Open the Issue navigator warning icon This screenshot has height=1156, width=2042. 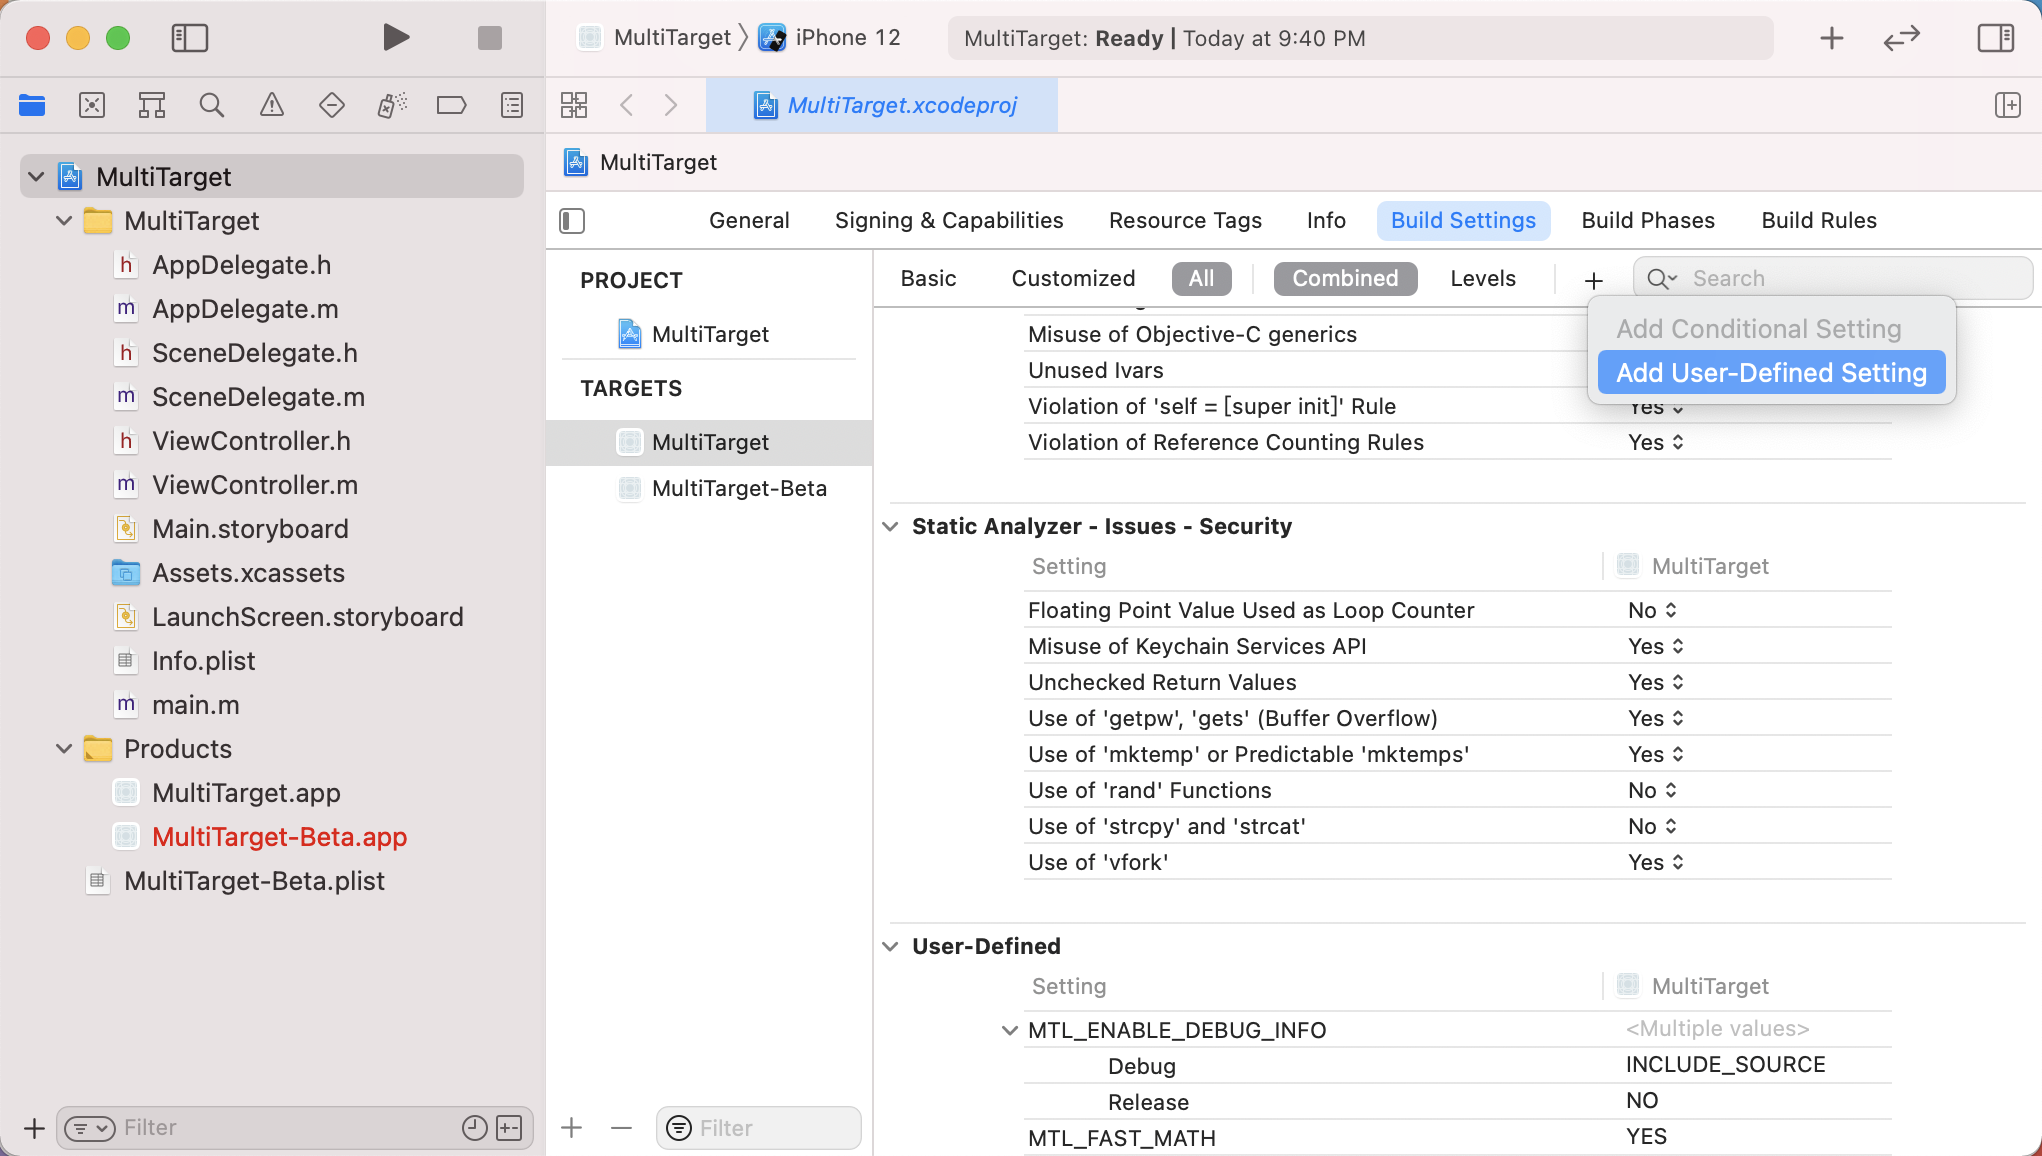271,105
